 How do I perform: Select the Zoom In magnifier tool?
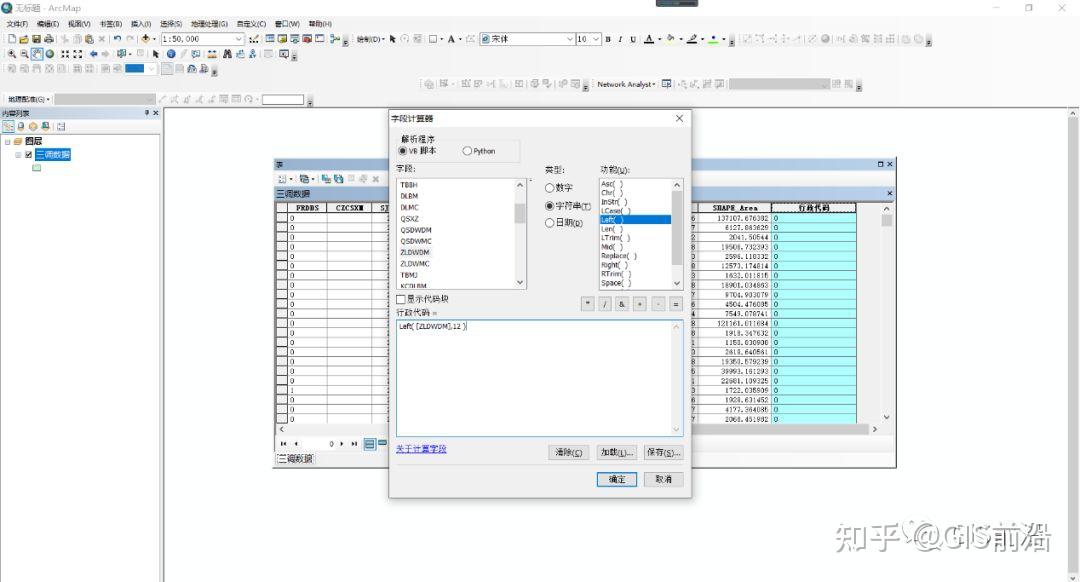[12, 54]
